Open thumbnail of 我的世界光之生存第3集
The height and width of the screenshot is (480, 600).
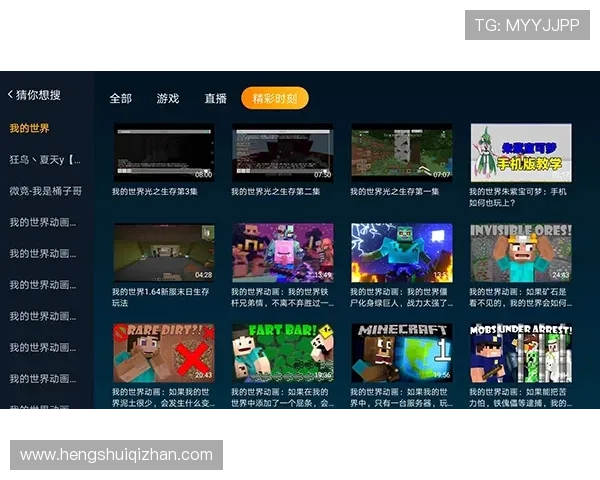click(164, 152)
